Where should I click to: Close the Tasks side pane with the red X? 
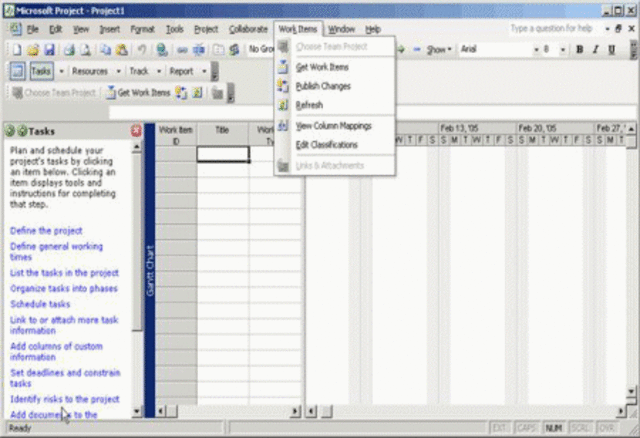click(x=136, y=131)
